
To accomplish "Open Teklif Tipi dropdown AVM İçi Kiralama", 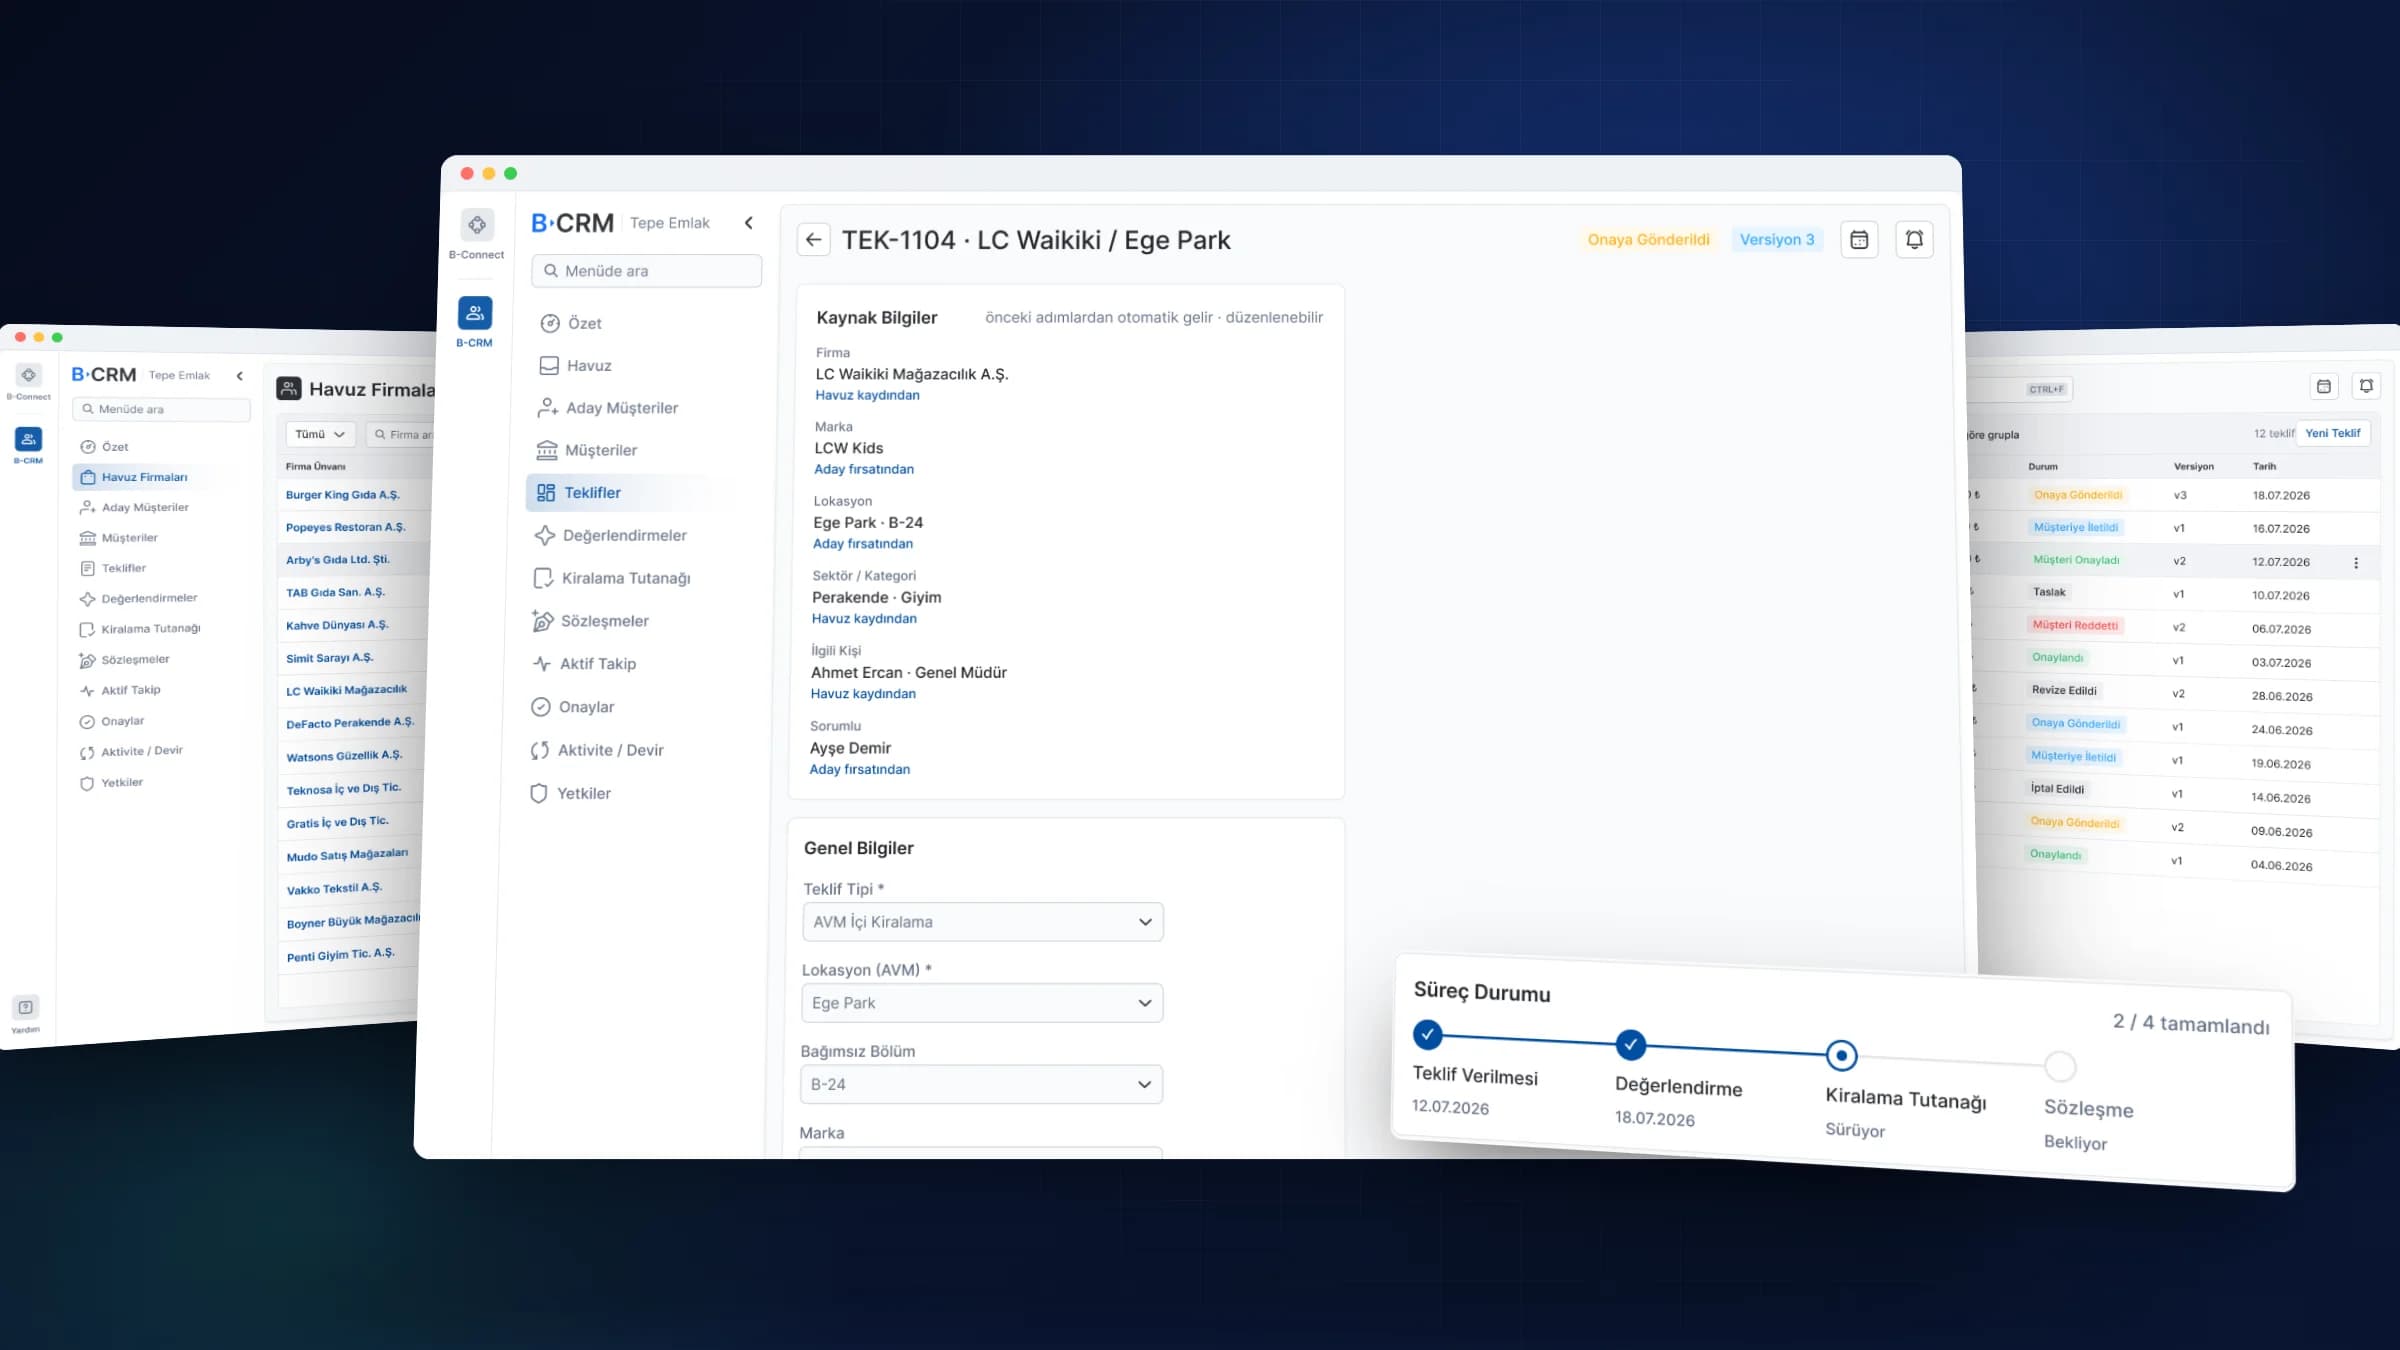I will coord(983,922).
